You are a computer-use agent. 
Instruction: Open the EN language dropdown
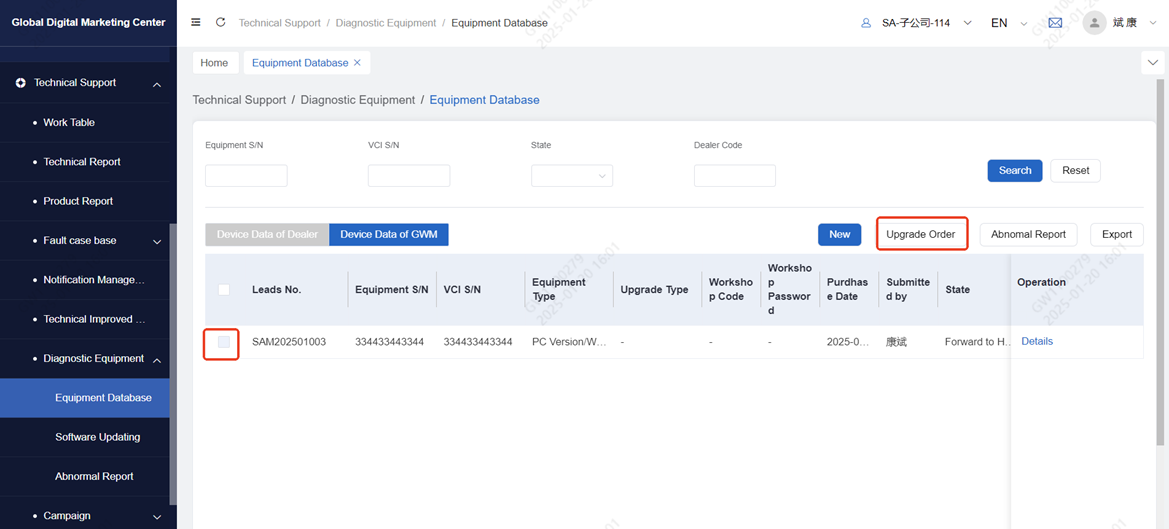[1008, 23]
